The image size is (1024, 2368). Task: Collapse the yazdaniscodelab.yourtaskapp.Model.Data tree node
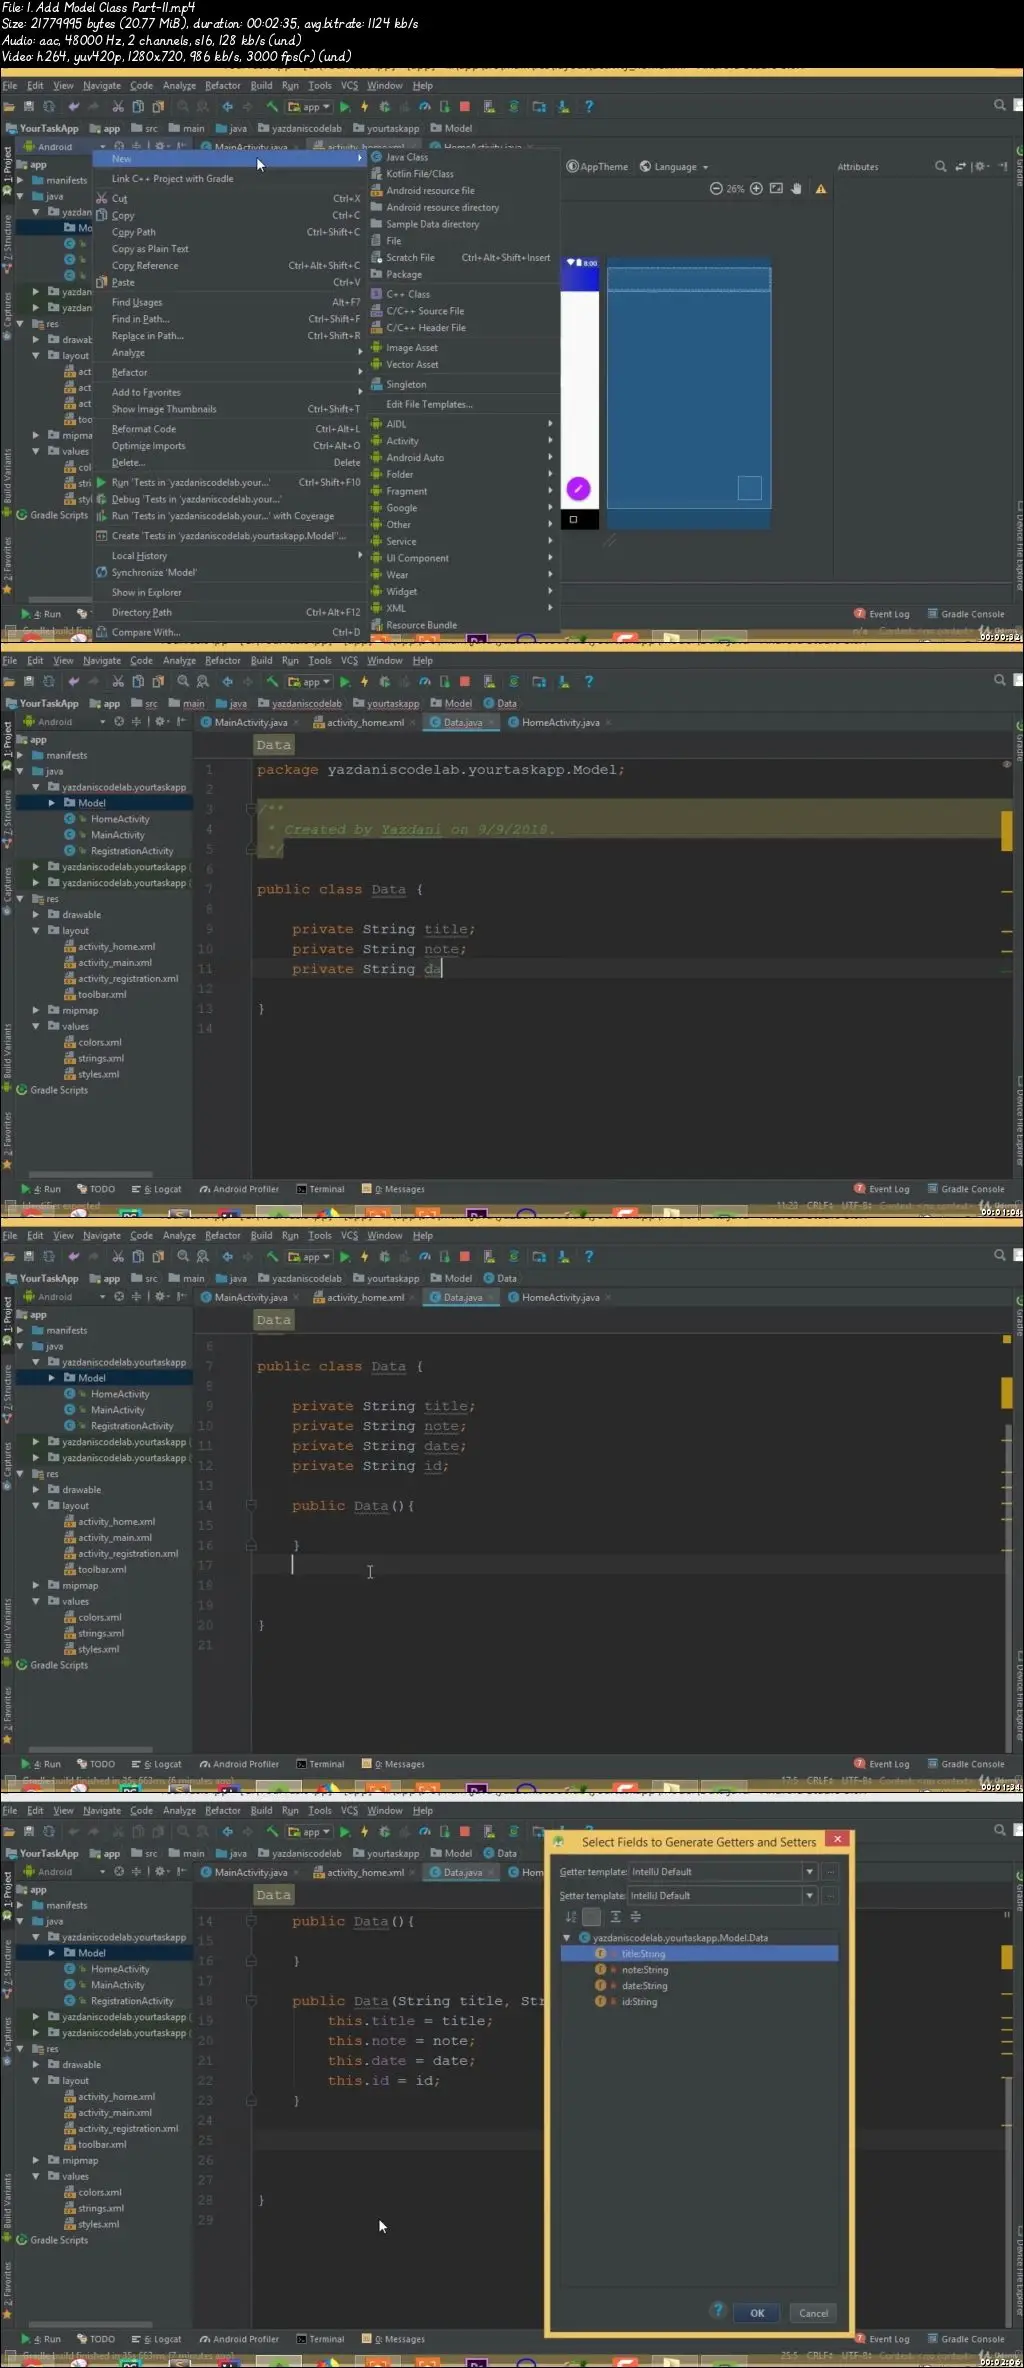pos(568,1938)
